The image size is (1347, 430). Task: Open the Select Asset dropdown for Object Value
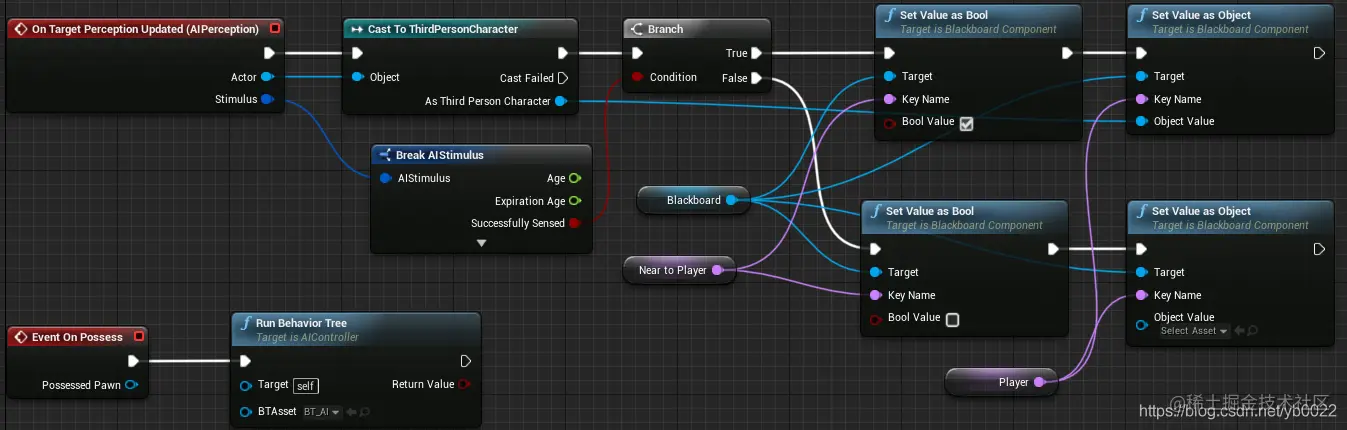pyautogui.click(x=1193, y=331)
